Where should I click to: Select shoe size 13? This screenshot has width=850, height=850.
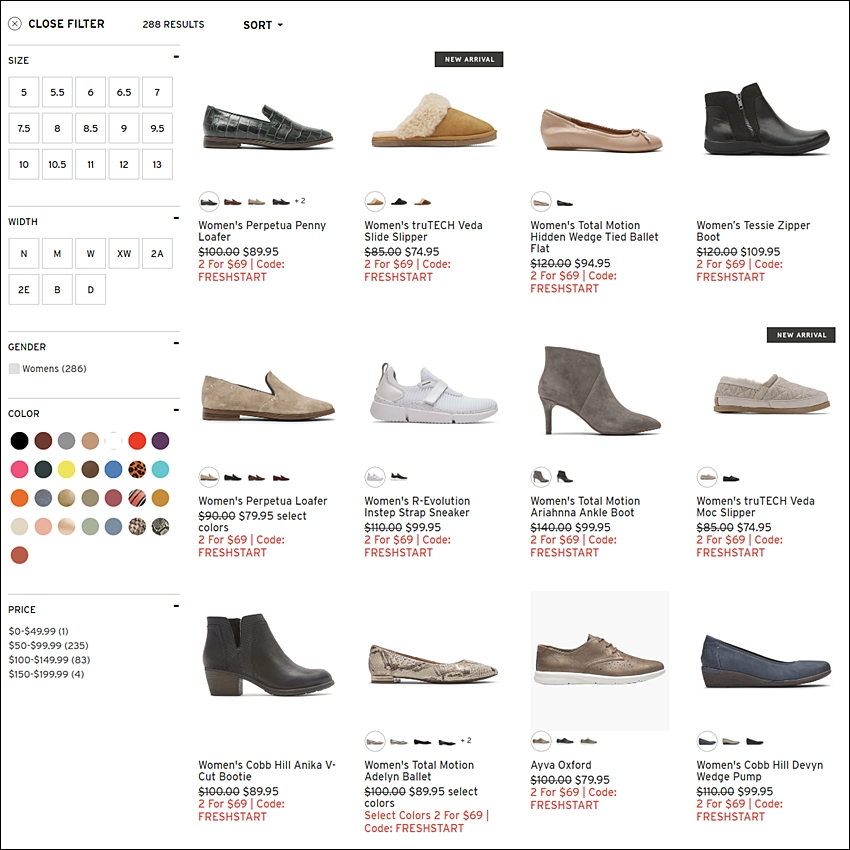(157, 164)
